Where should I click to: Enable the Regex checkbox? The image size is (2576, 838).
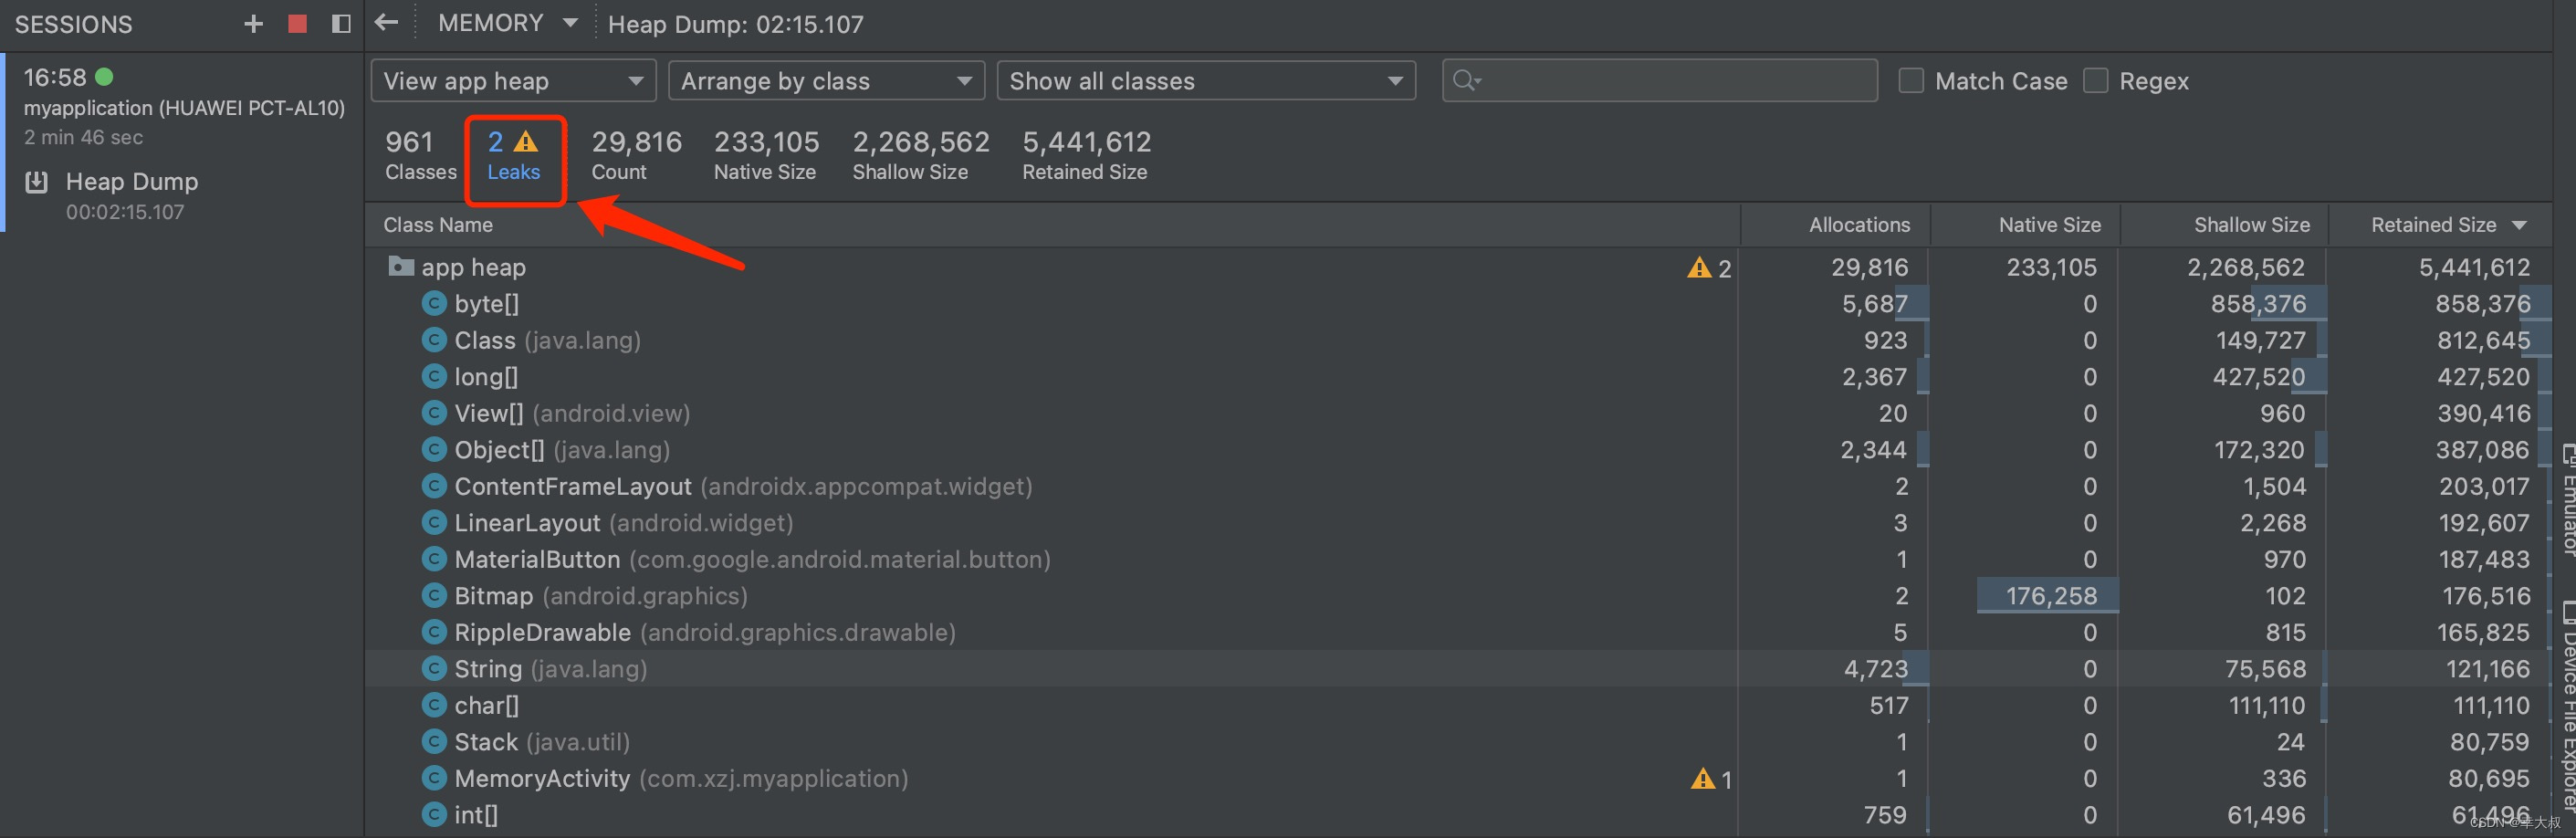pos(2095,80)
